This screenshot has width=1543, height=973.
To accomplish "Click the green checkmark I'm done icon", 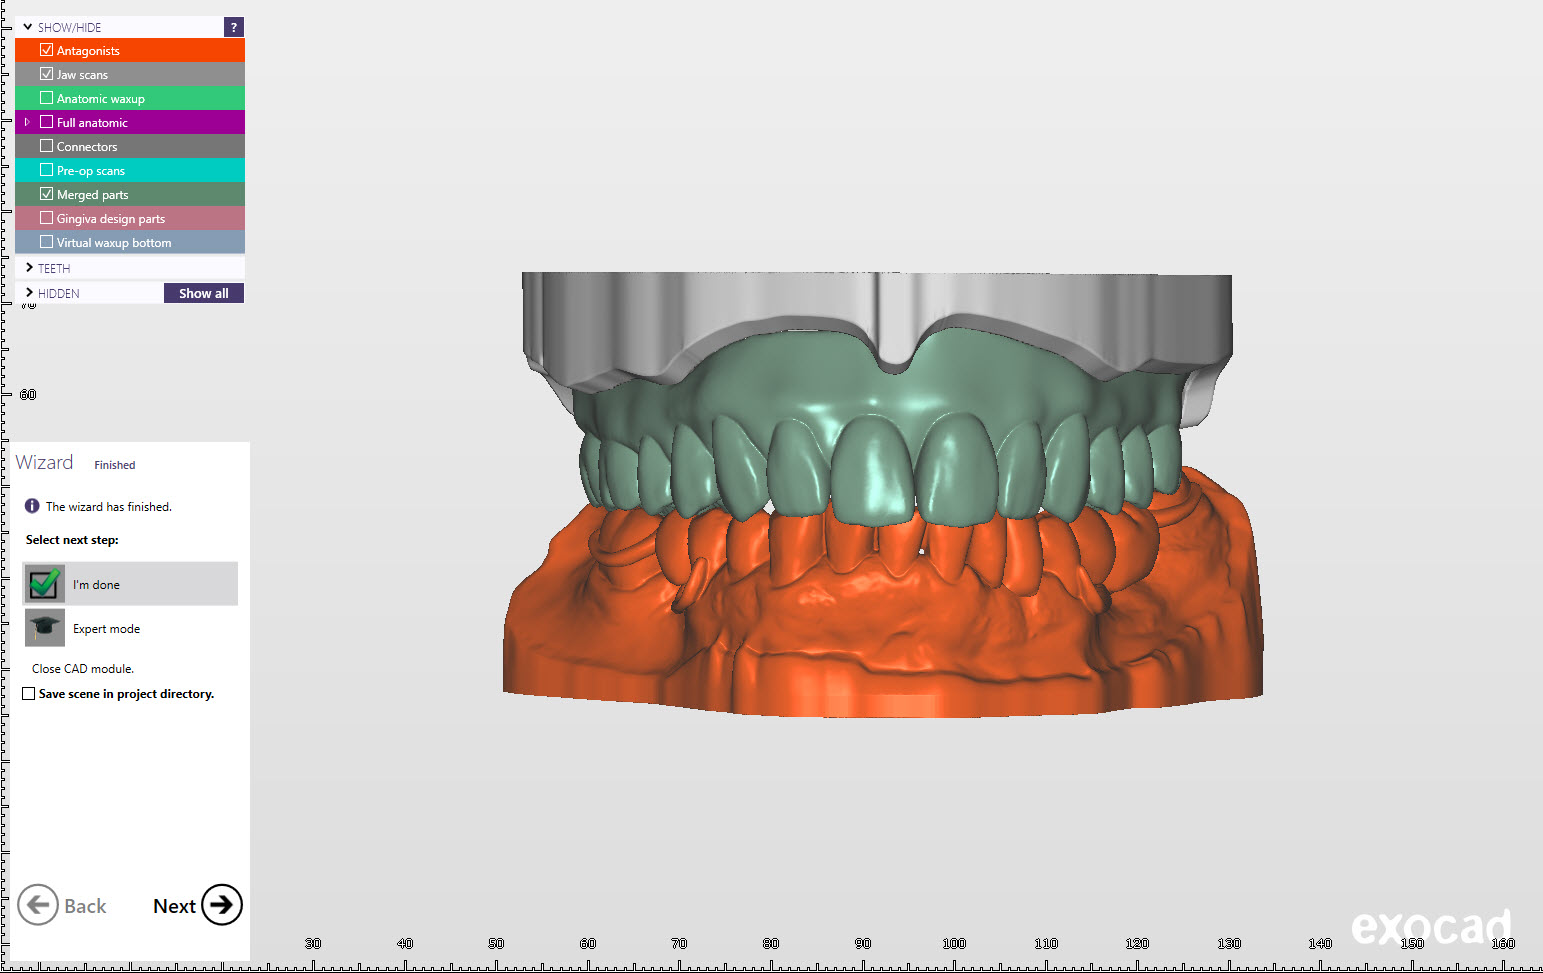I will pos(44,584).
